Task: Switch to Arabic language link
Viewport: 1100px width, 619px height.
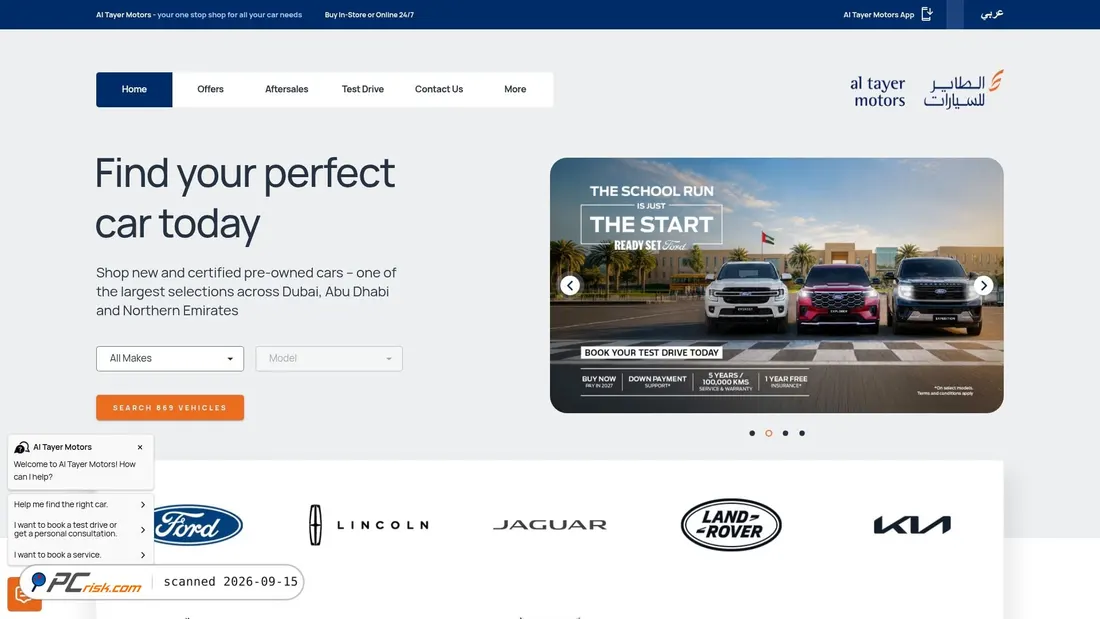Action: point(991,14)
